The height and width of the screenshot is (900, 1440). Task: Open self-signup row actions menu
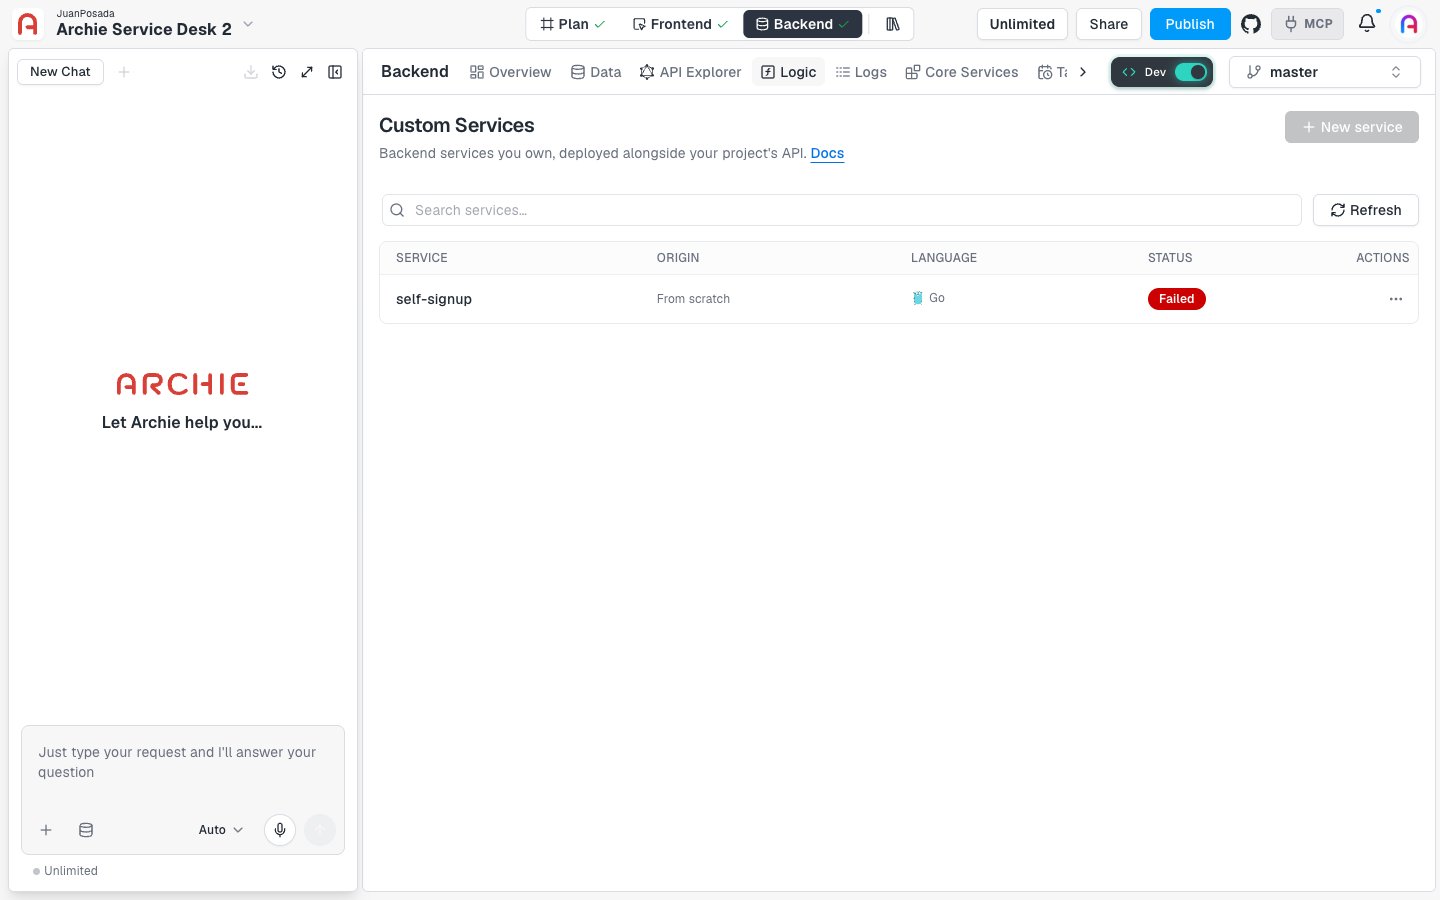point(1396,299)
